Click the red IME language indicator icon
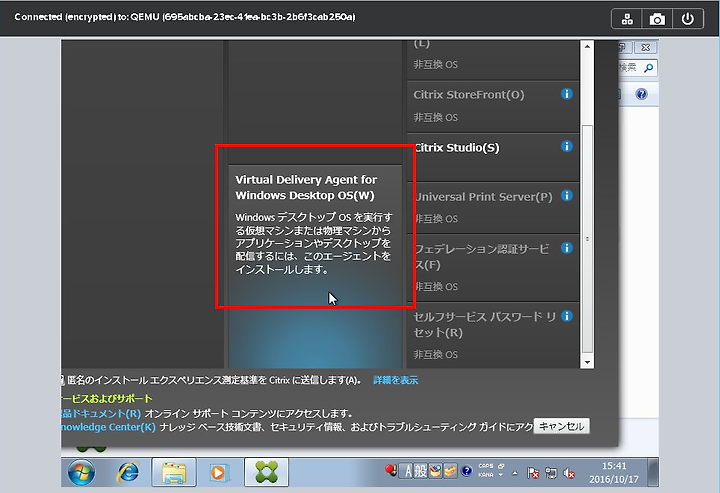The image size is (720, 493). click(x=391, y=470)
